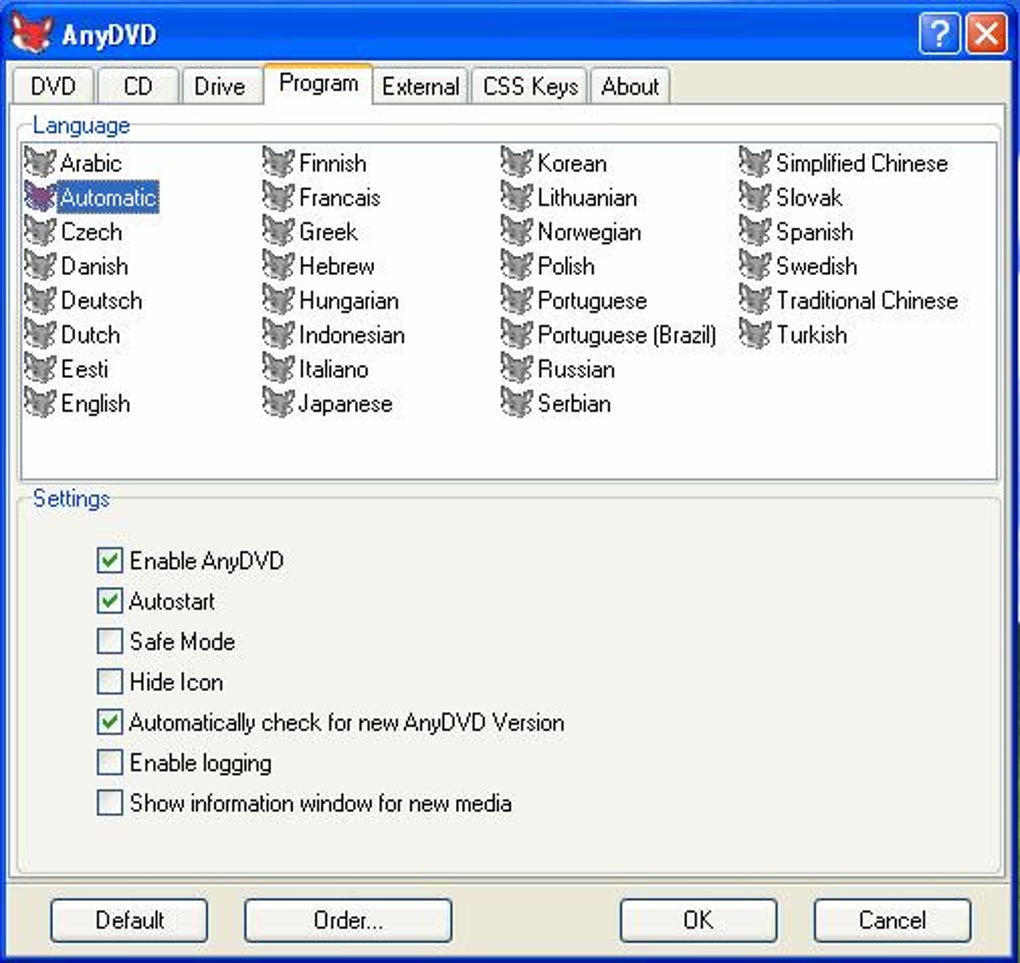Viewport: 1020px width, 963px height.
Task: Toggle automatic check for new AnyDVD Version
Action: [109, 722]
